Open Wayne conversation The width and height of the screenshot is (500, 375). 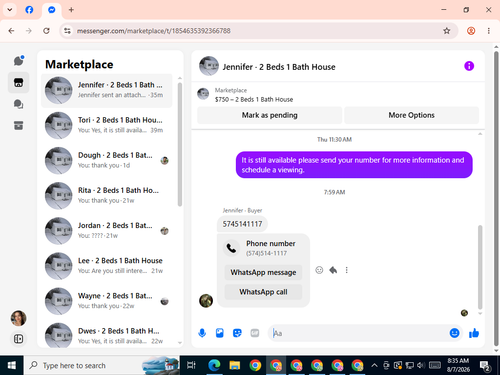[107, 301]
